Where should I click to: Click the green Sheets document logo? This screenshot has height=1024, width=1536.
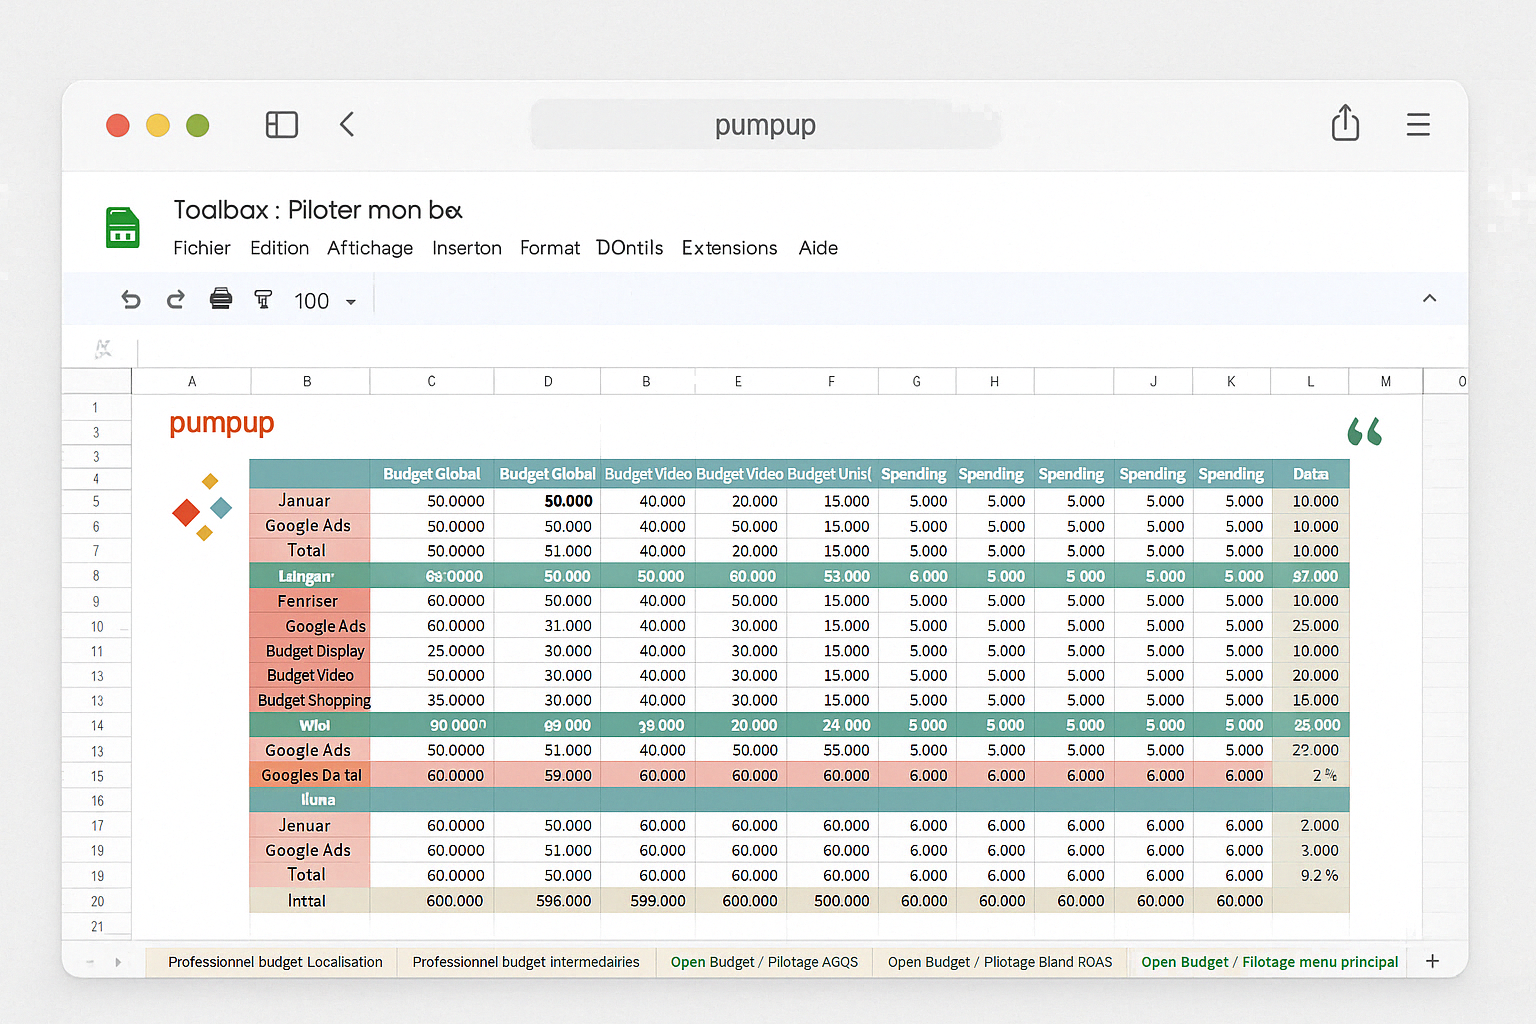pos(123,227)
